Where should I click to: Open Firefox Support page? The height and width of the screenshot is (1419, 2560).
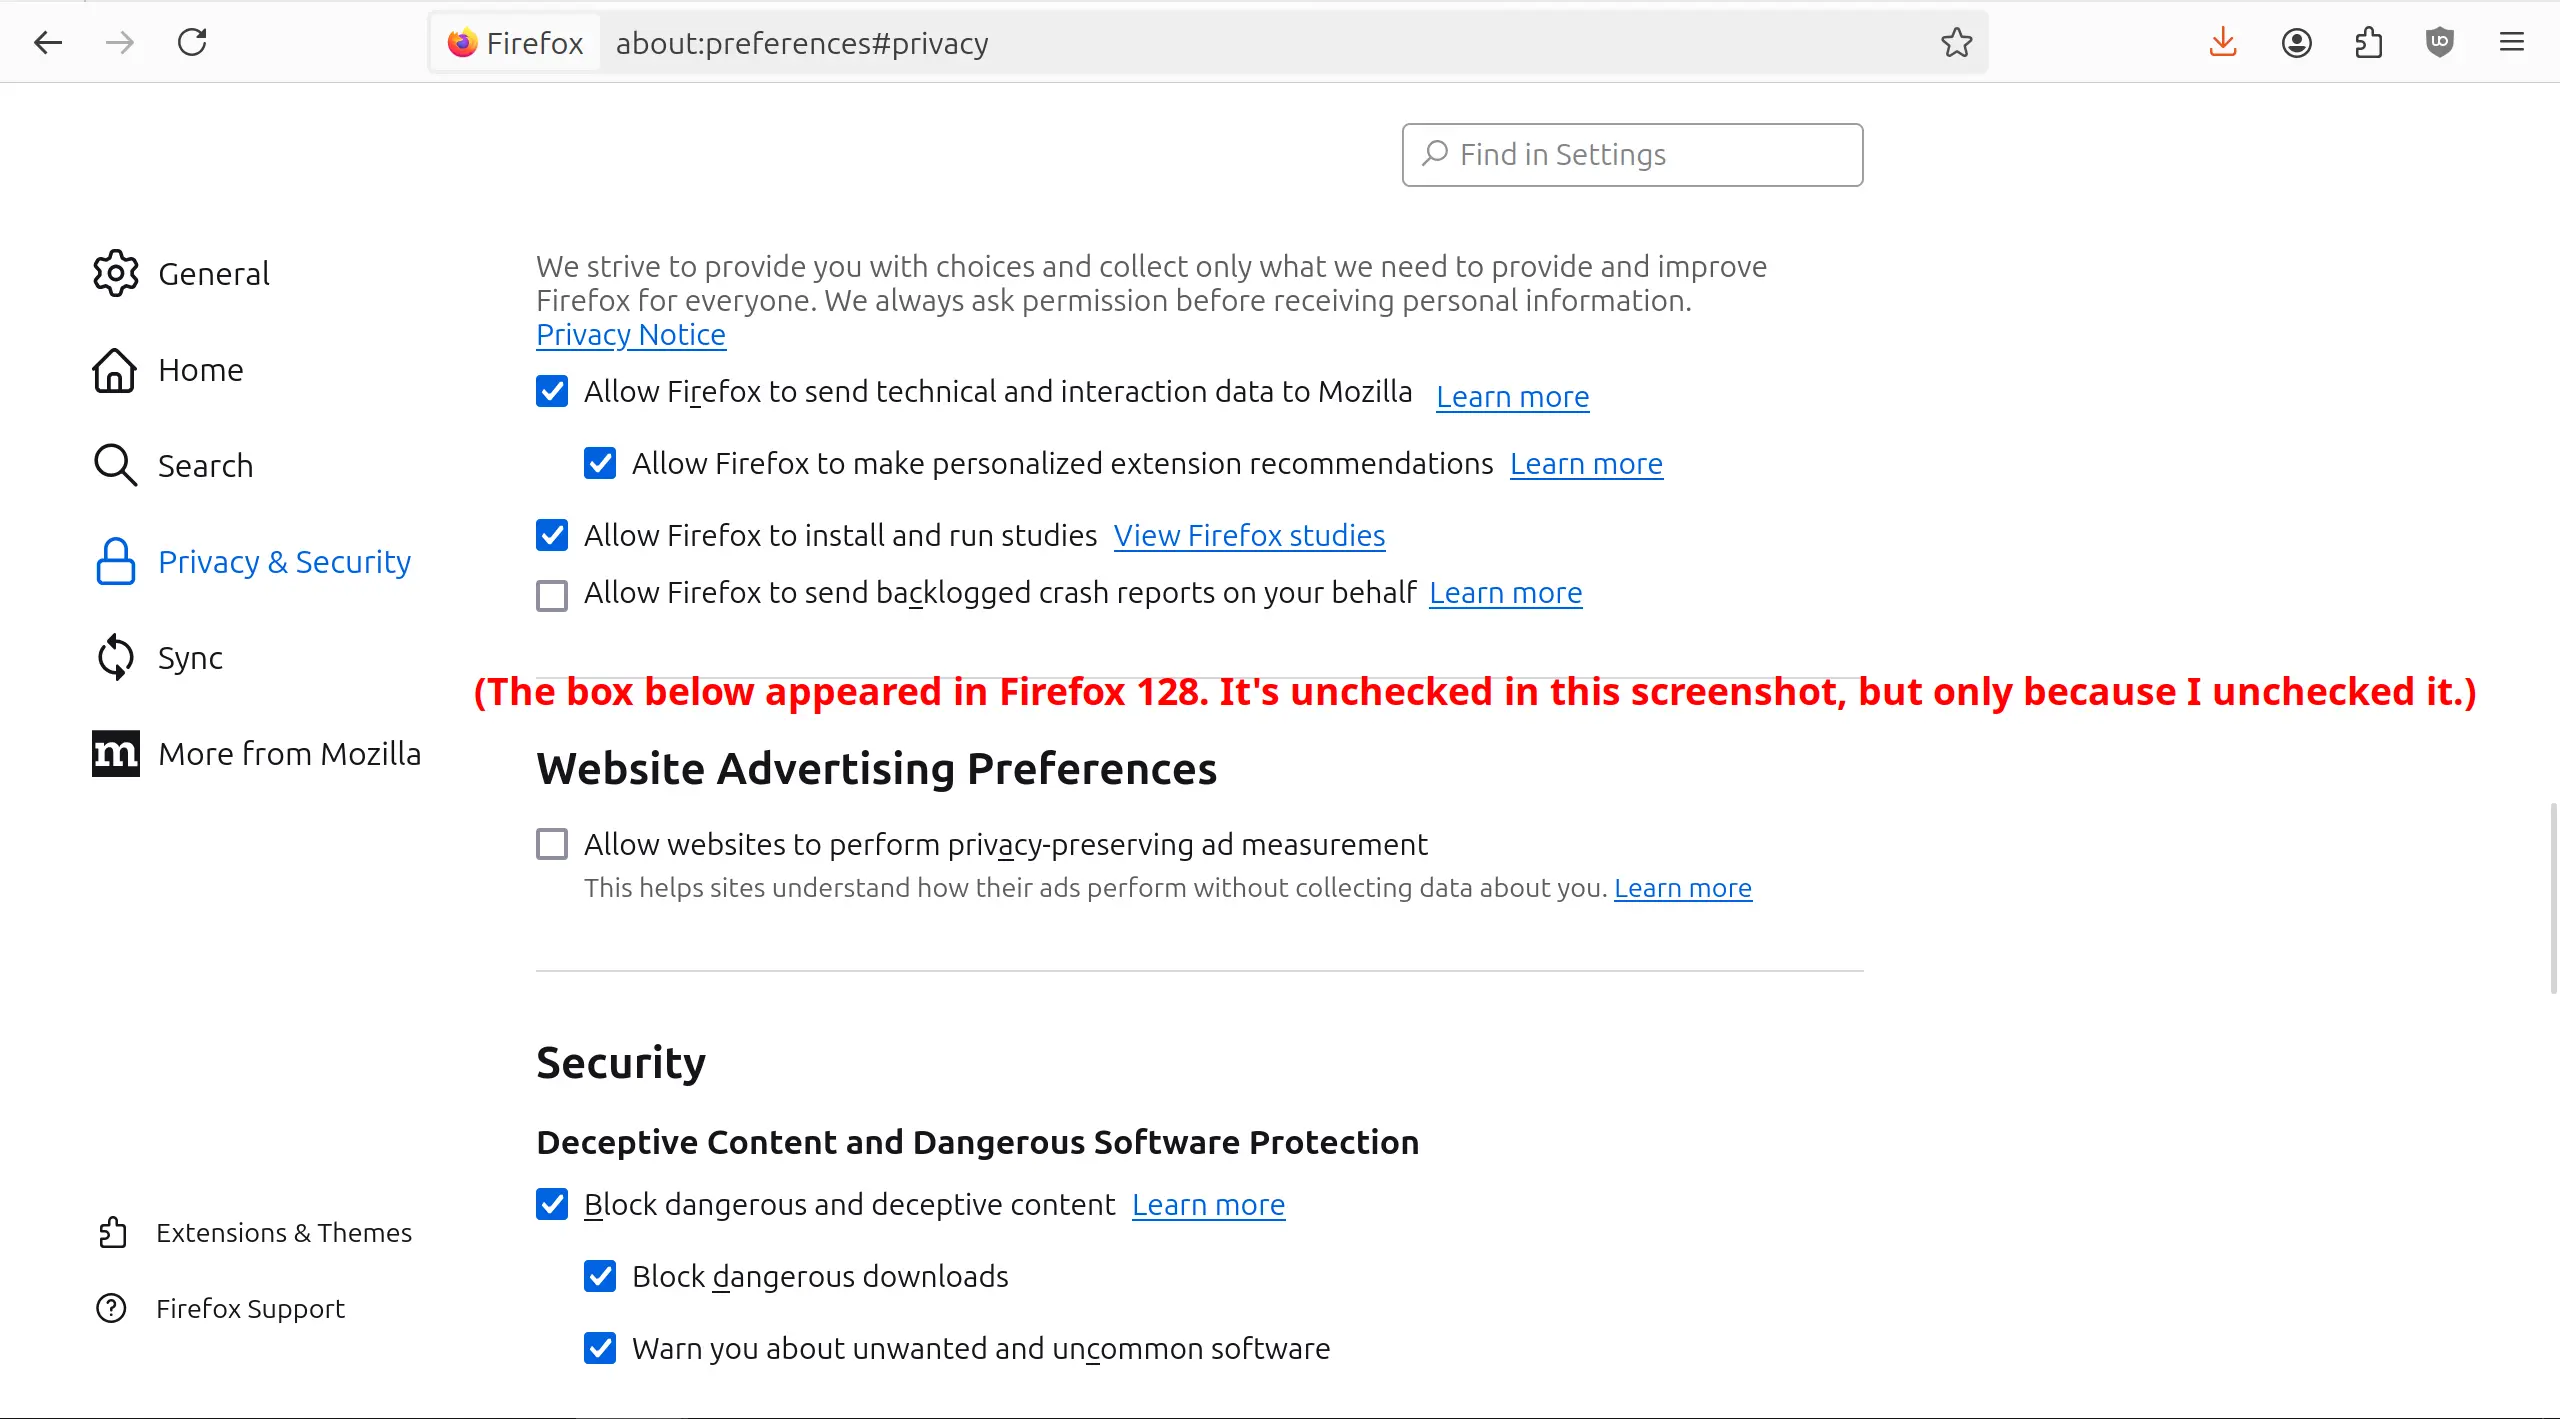(248, 1307)
